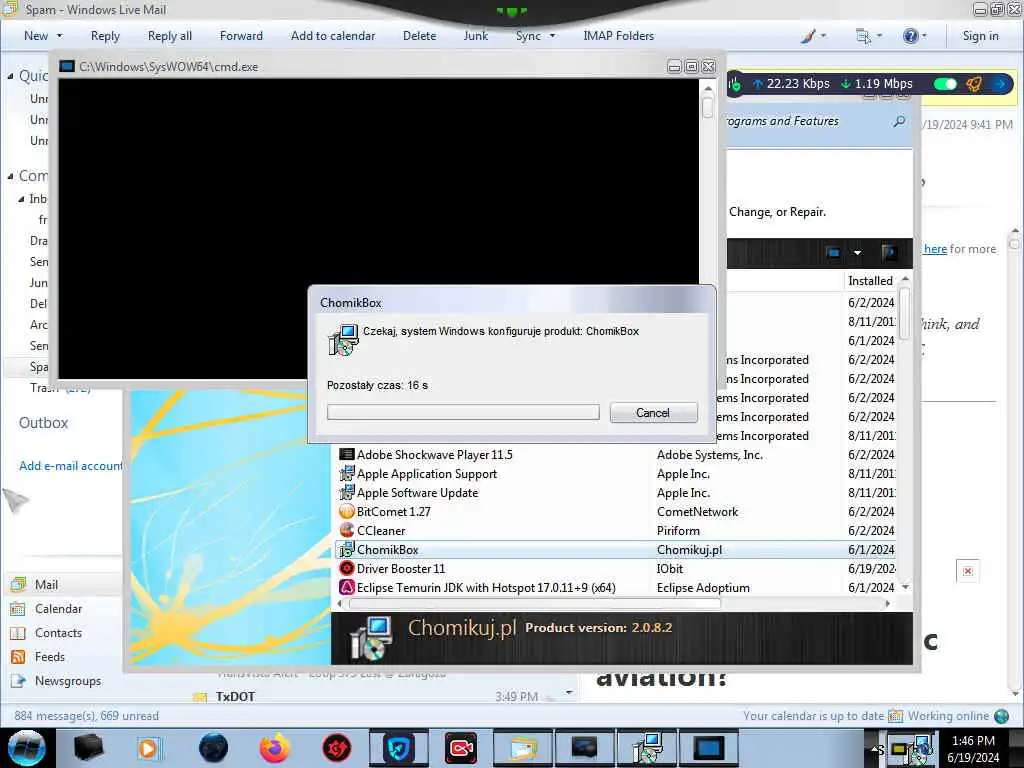Click the ChomikBox installer progress bar
The height and width of the screenshot is (768, 1024).
pos(463,412)
